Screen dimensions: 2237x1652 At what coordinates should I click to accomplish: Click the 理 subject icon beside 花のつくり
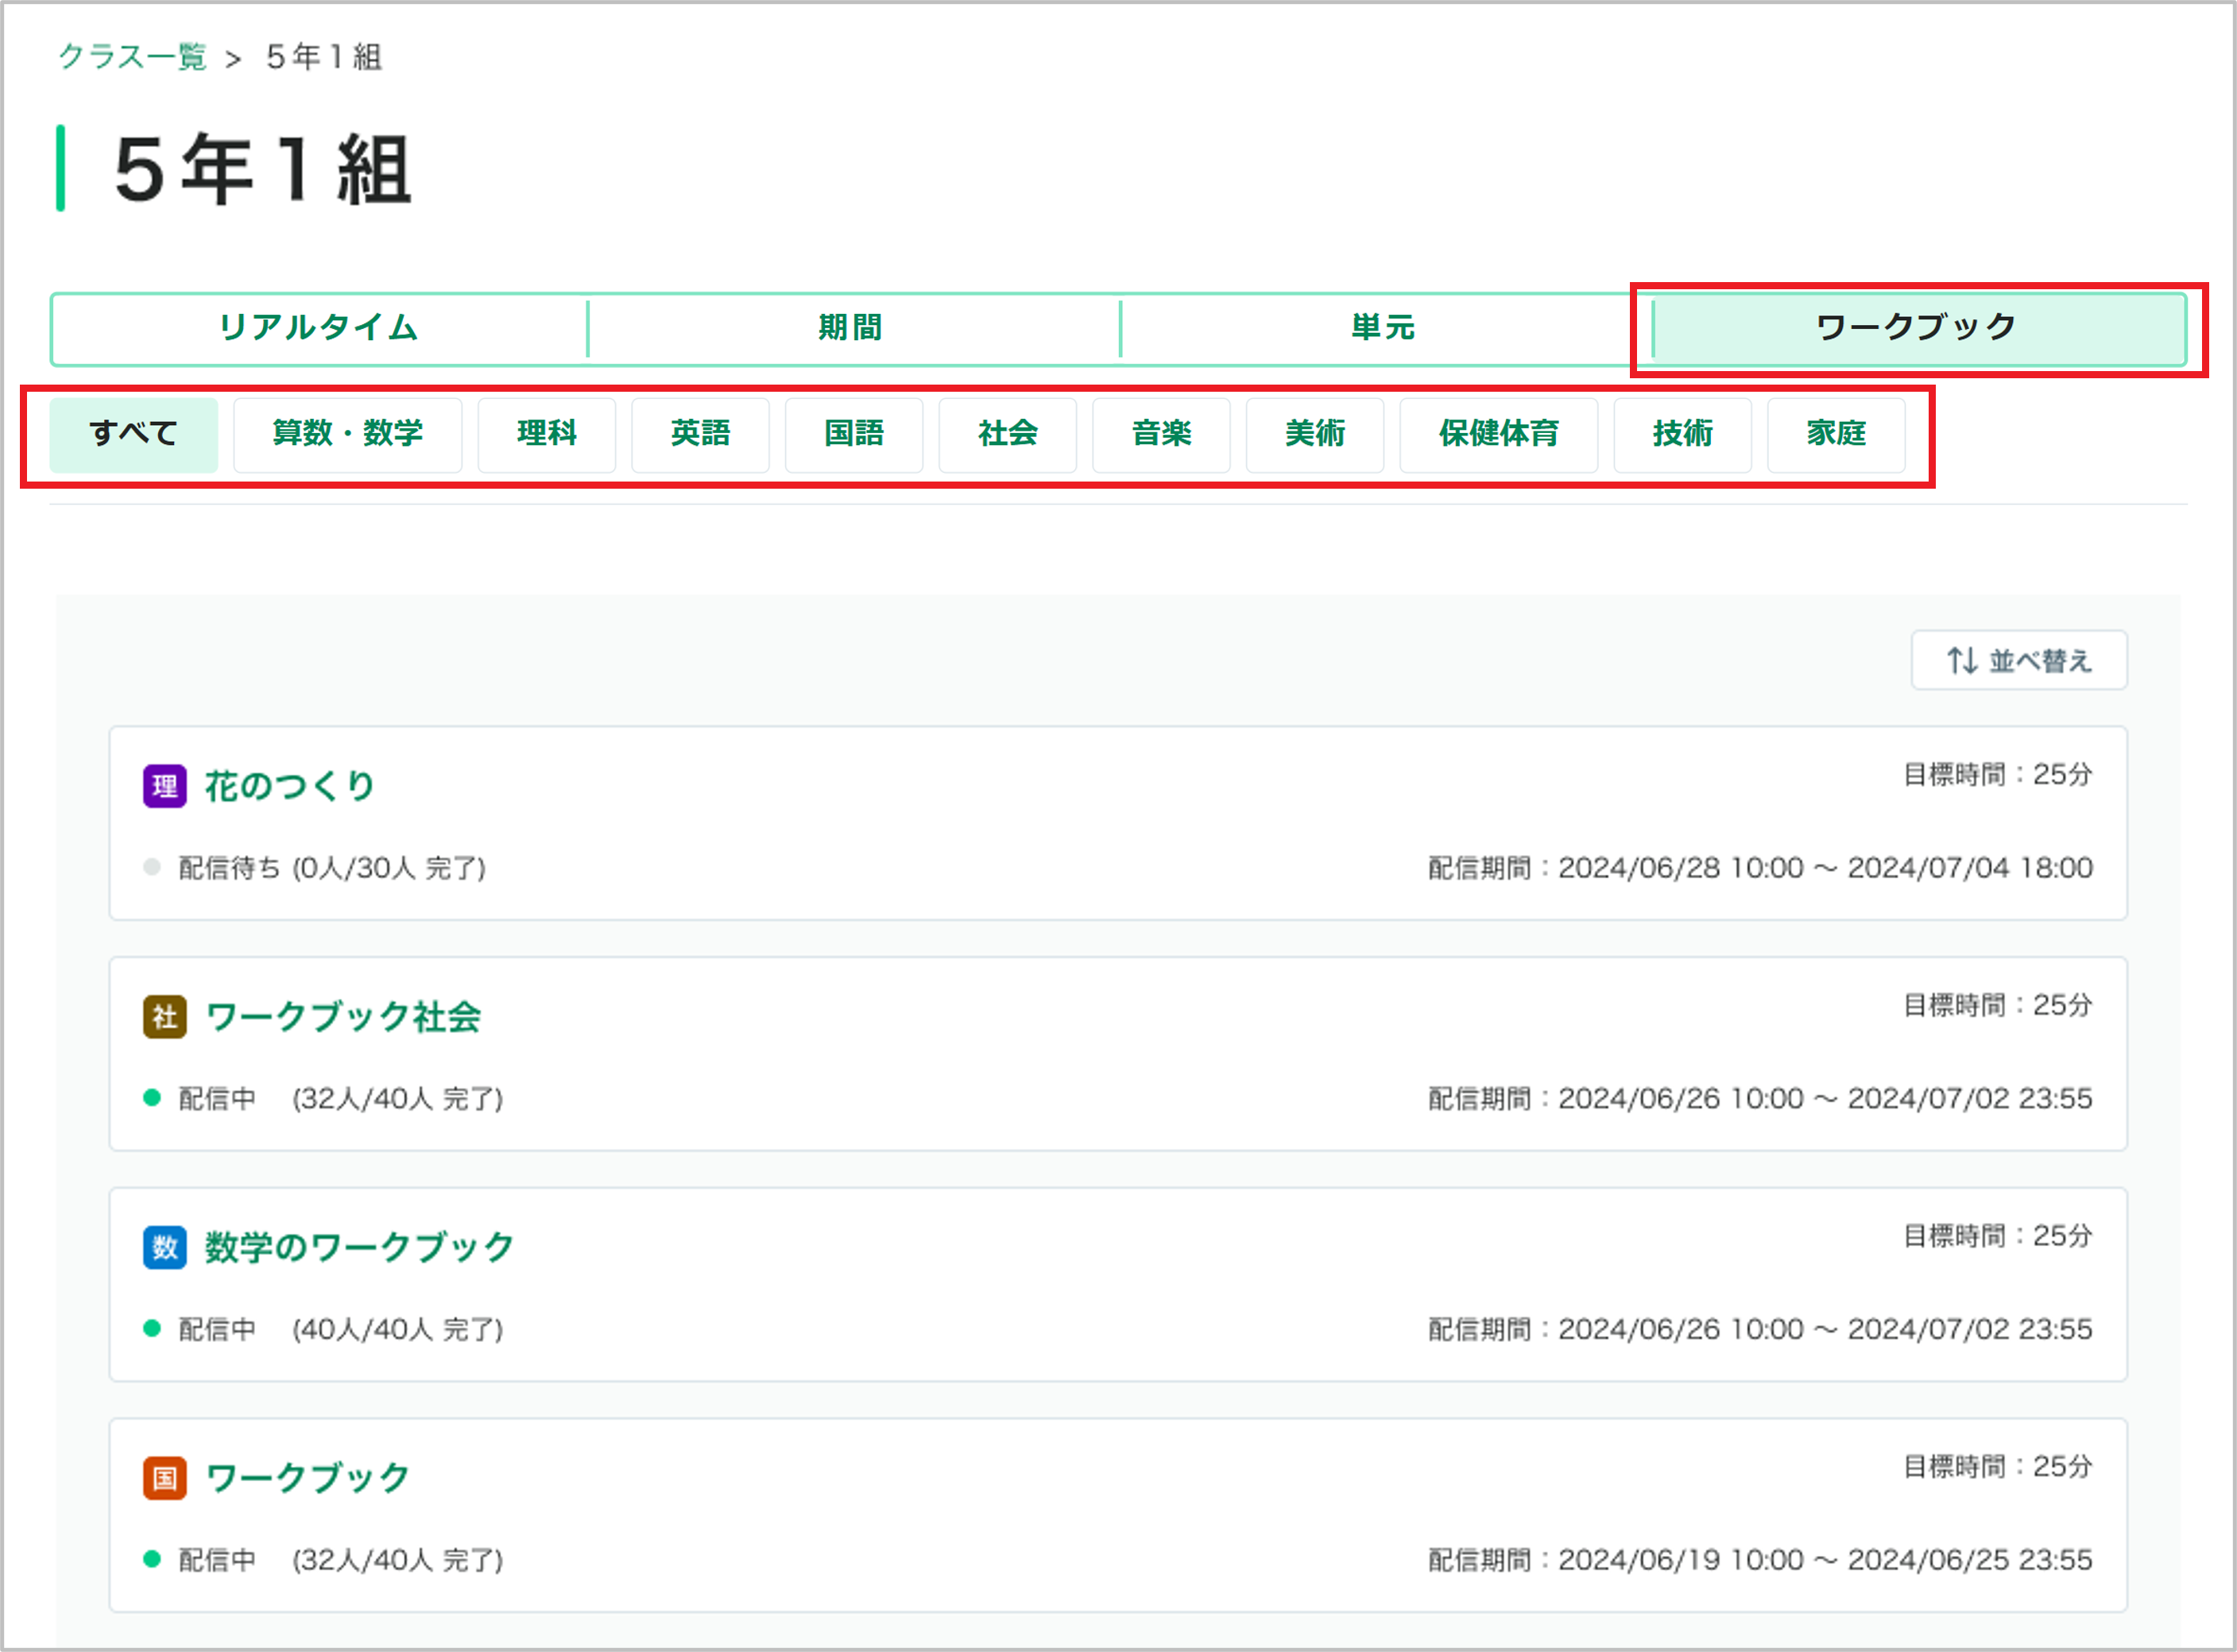[x=165, y=786]
